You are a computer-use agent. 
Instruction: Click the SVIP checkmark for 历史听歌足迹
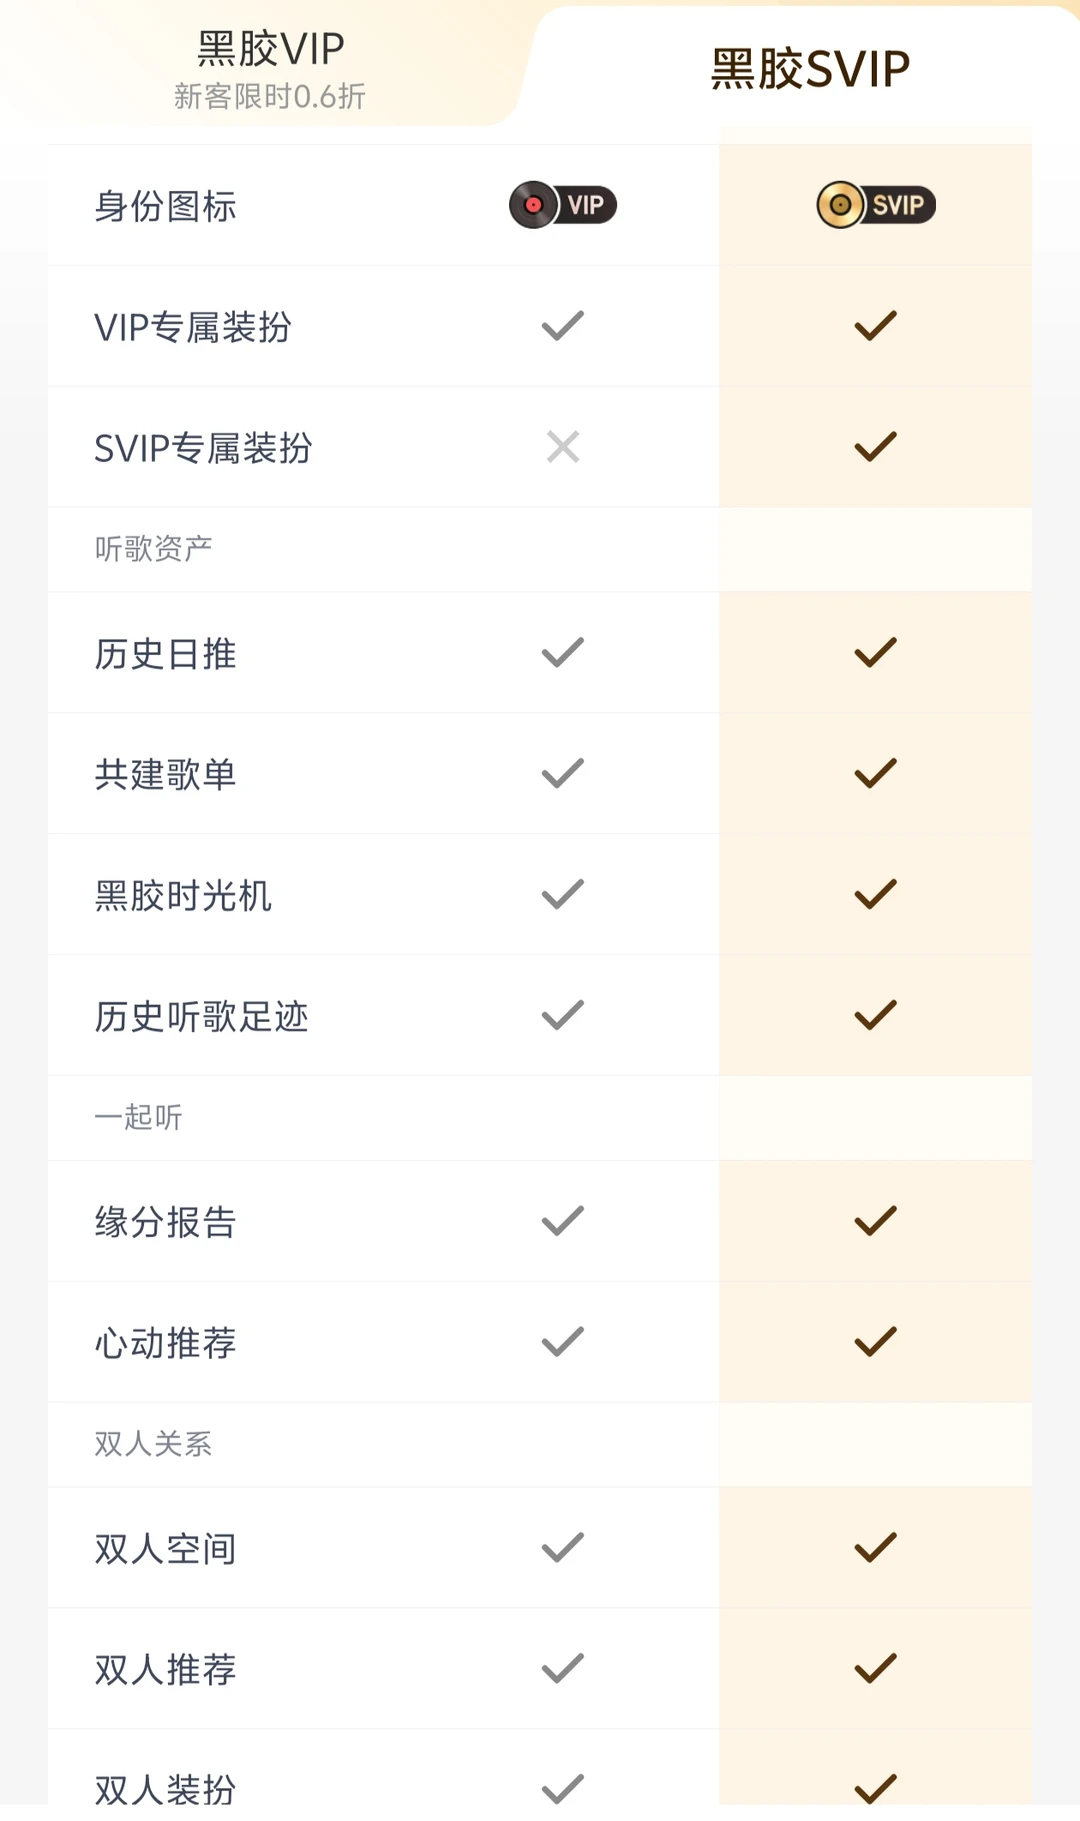876,1015
